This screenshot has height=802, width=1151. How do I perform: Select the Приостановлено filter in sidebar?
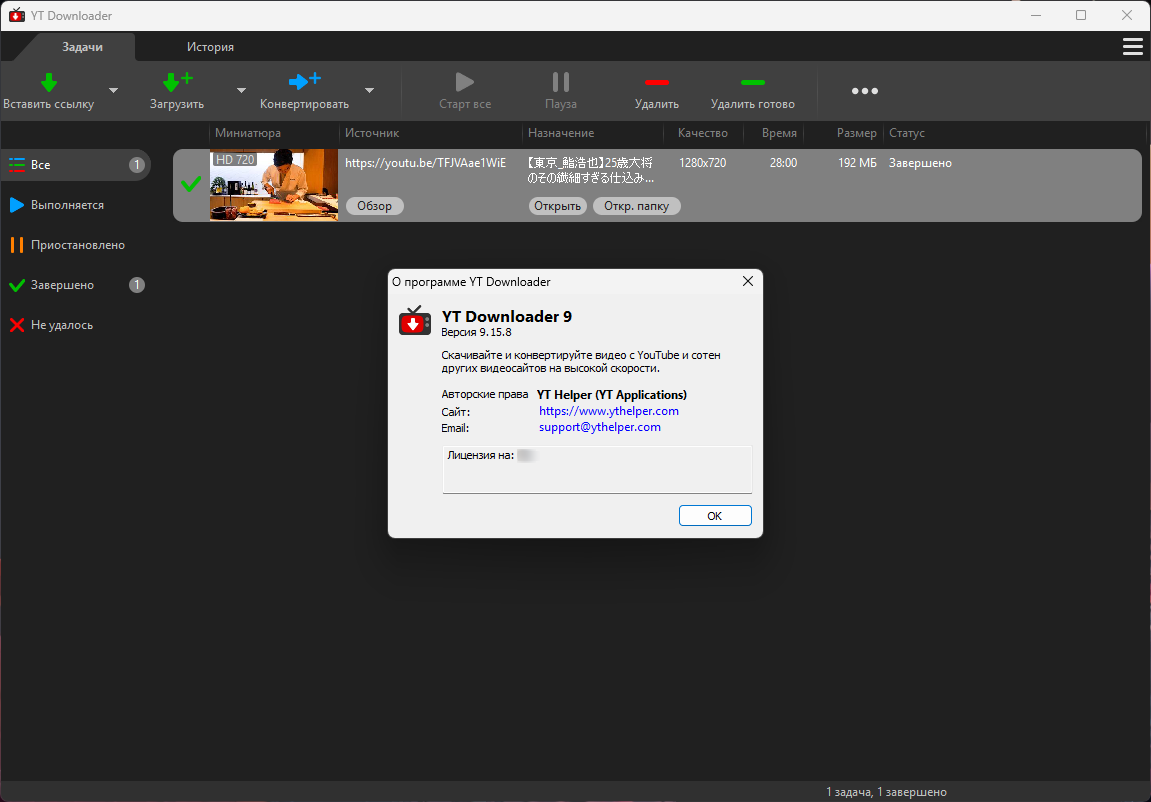point(76,245)
